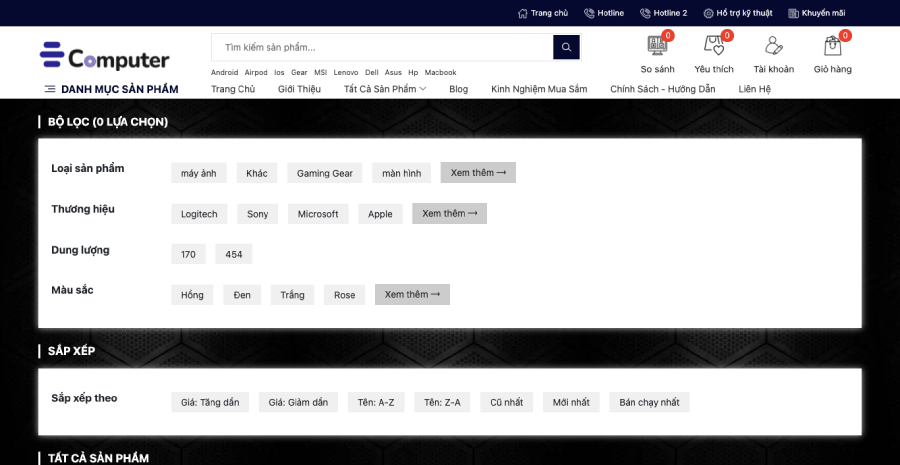900x465 pixels.
Task: Select the Trắng color filter
Action: (x=292, y=294)
